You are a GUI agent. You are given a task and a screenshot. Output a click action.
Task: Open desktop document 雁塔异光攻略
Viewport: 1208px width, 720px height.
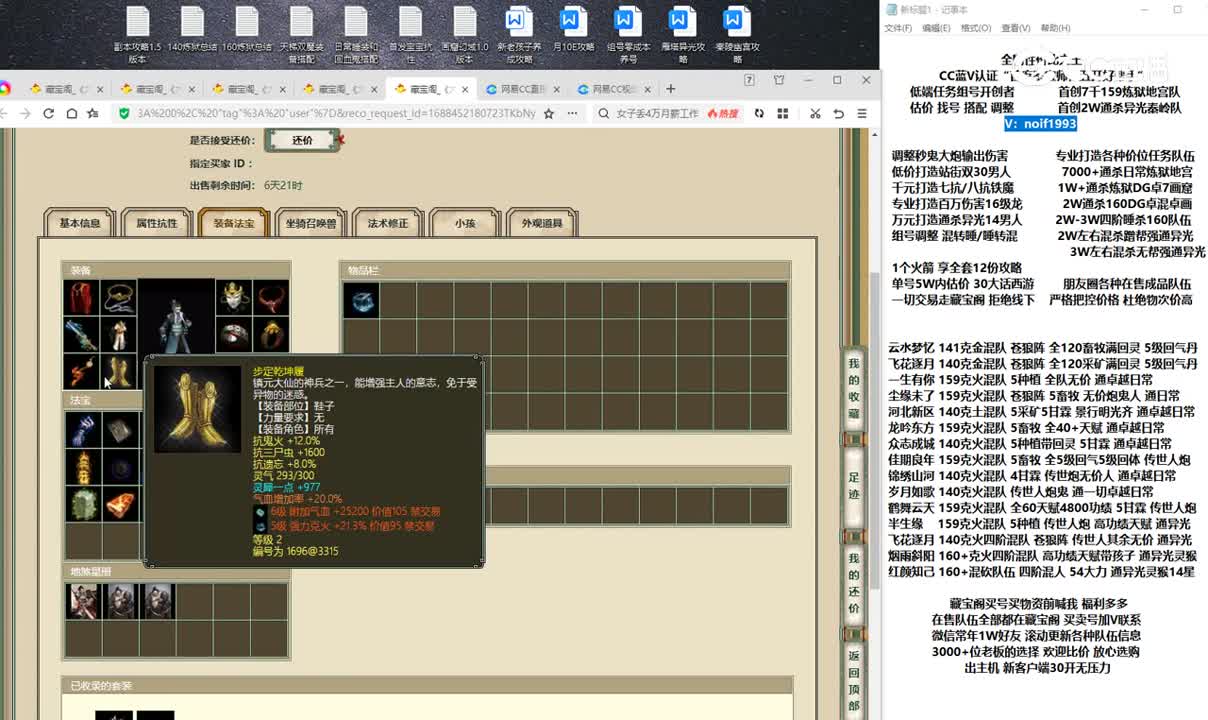pos(682,35)
